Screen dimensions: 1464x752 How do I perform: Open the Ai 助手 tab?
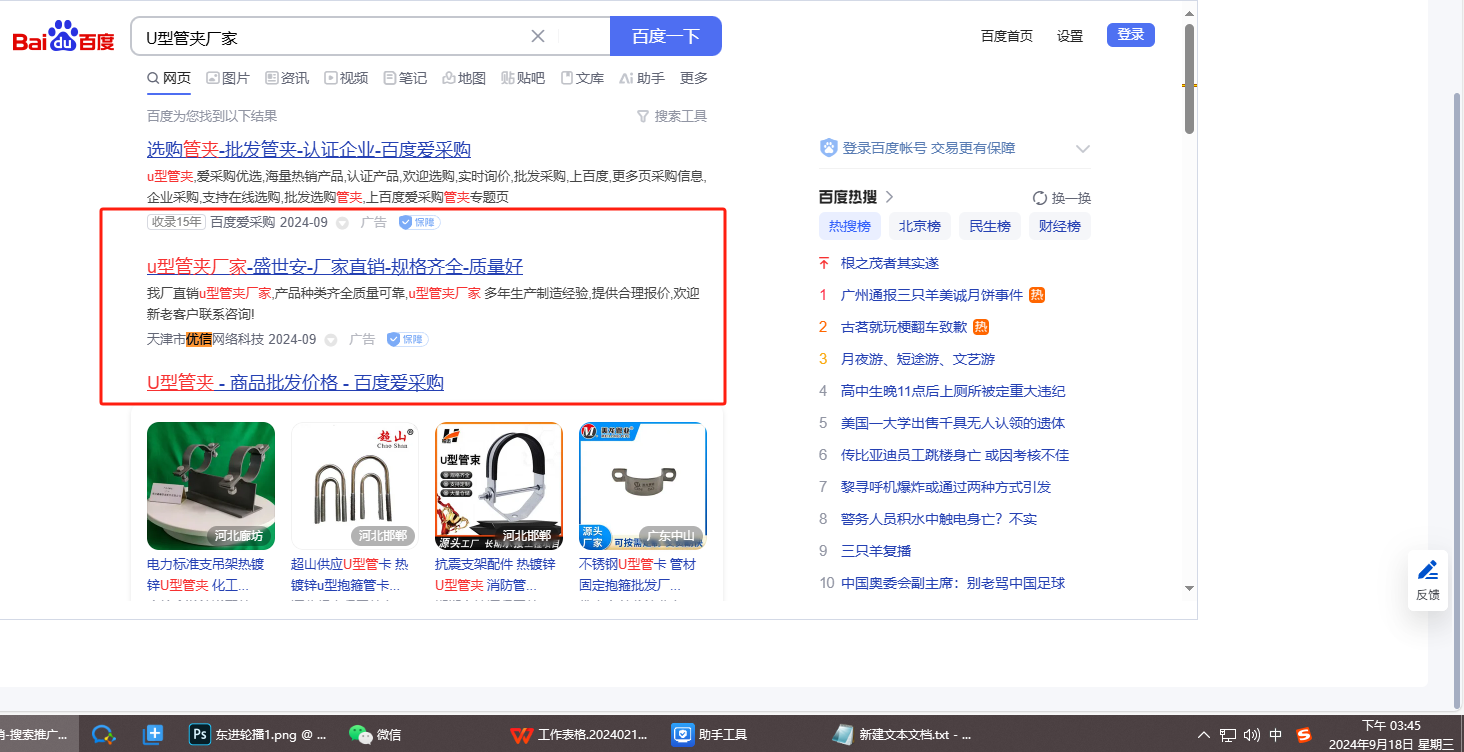tap(642, 78)
